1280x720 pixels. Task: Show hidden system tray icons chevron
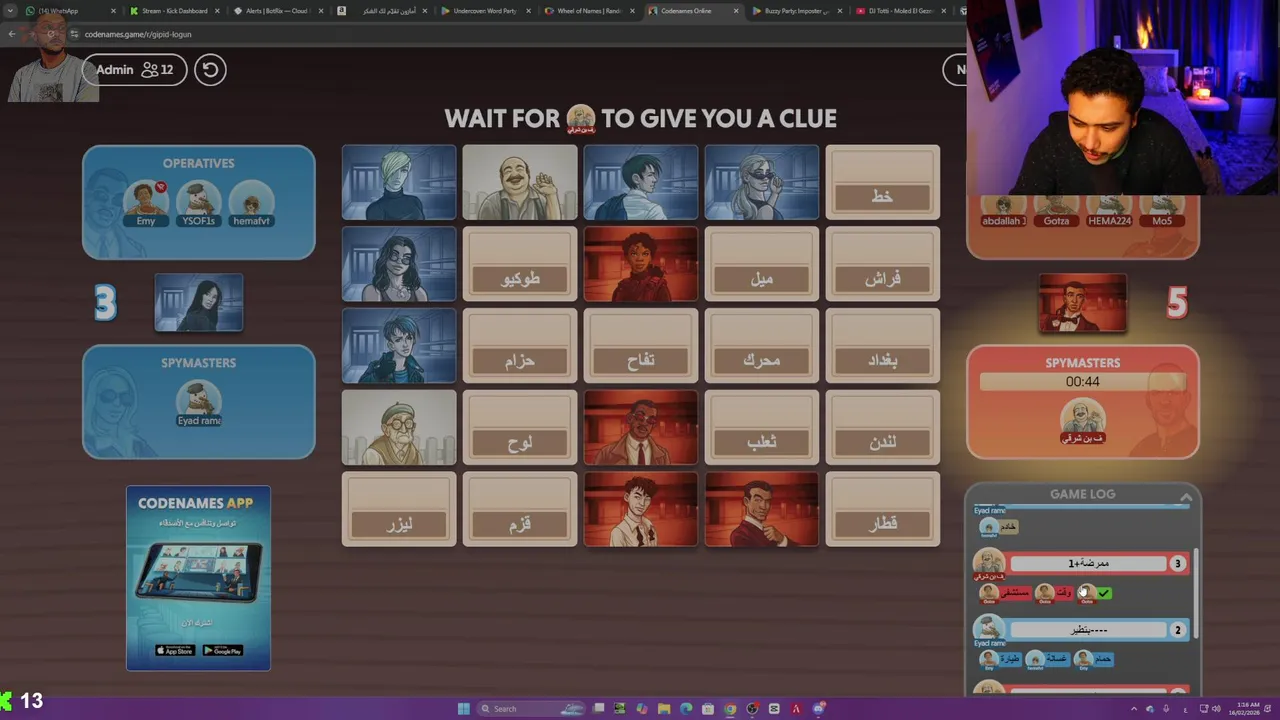tap(1134, 709)
